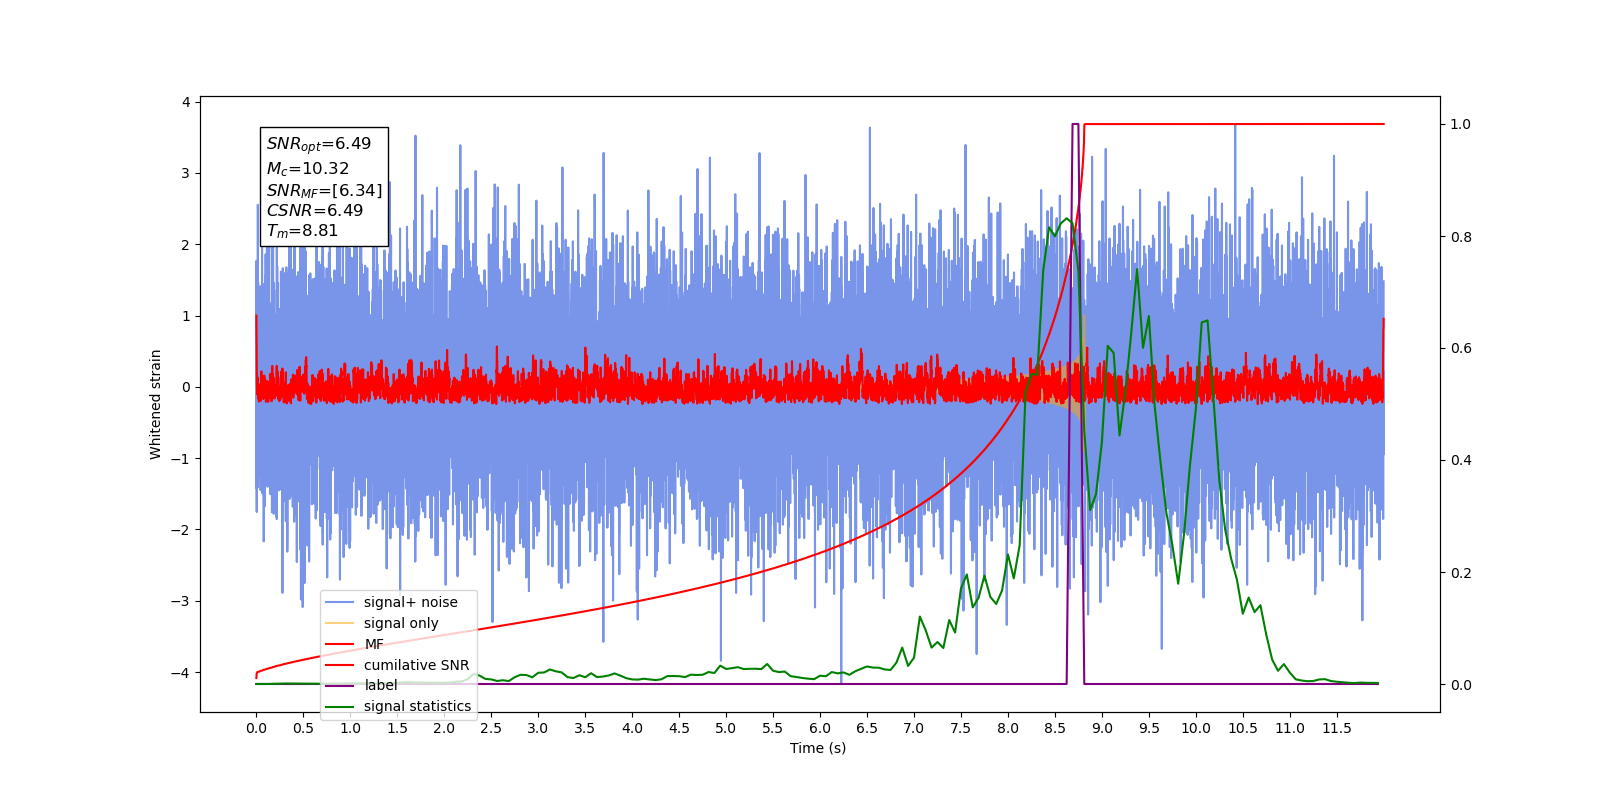The width and height of the screenshot is (1600, 800).
Task: Click the 2 tick on the strain axis
Action: pos(186,245)
